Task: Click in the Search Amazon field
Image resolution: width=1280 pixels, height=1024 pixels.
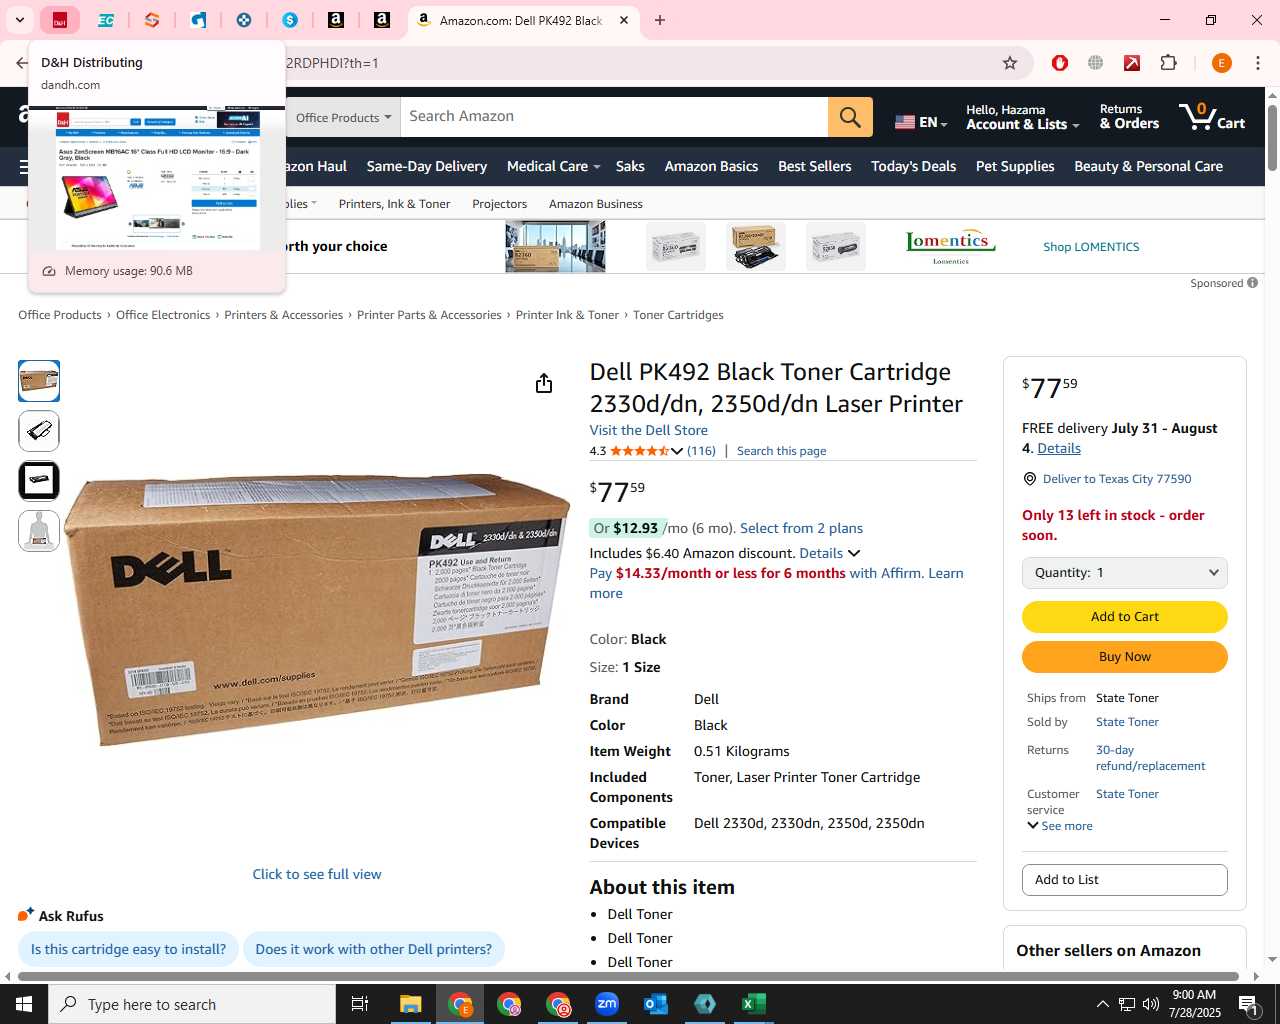Action: pos(614,117)
